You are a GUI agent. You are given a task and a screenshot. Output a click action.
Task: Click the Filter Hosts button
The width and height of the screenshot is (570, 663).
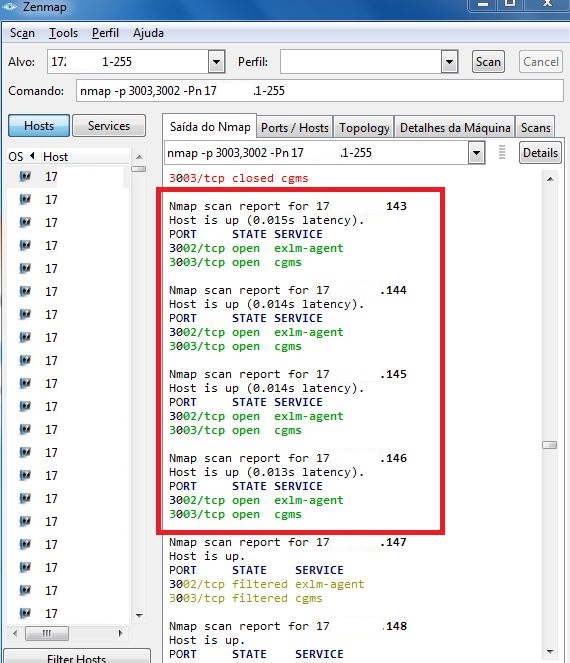77,658
